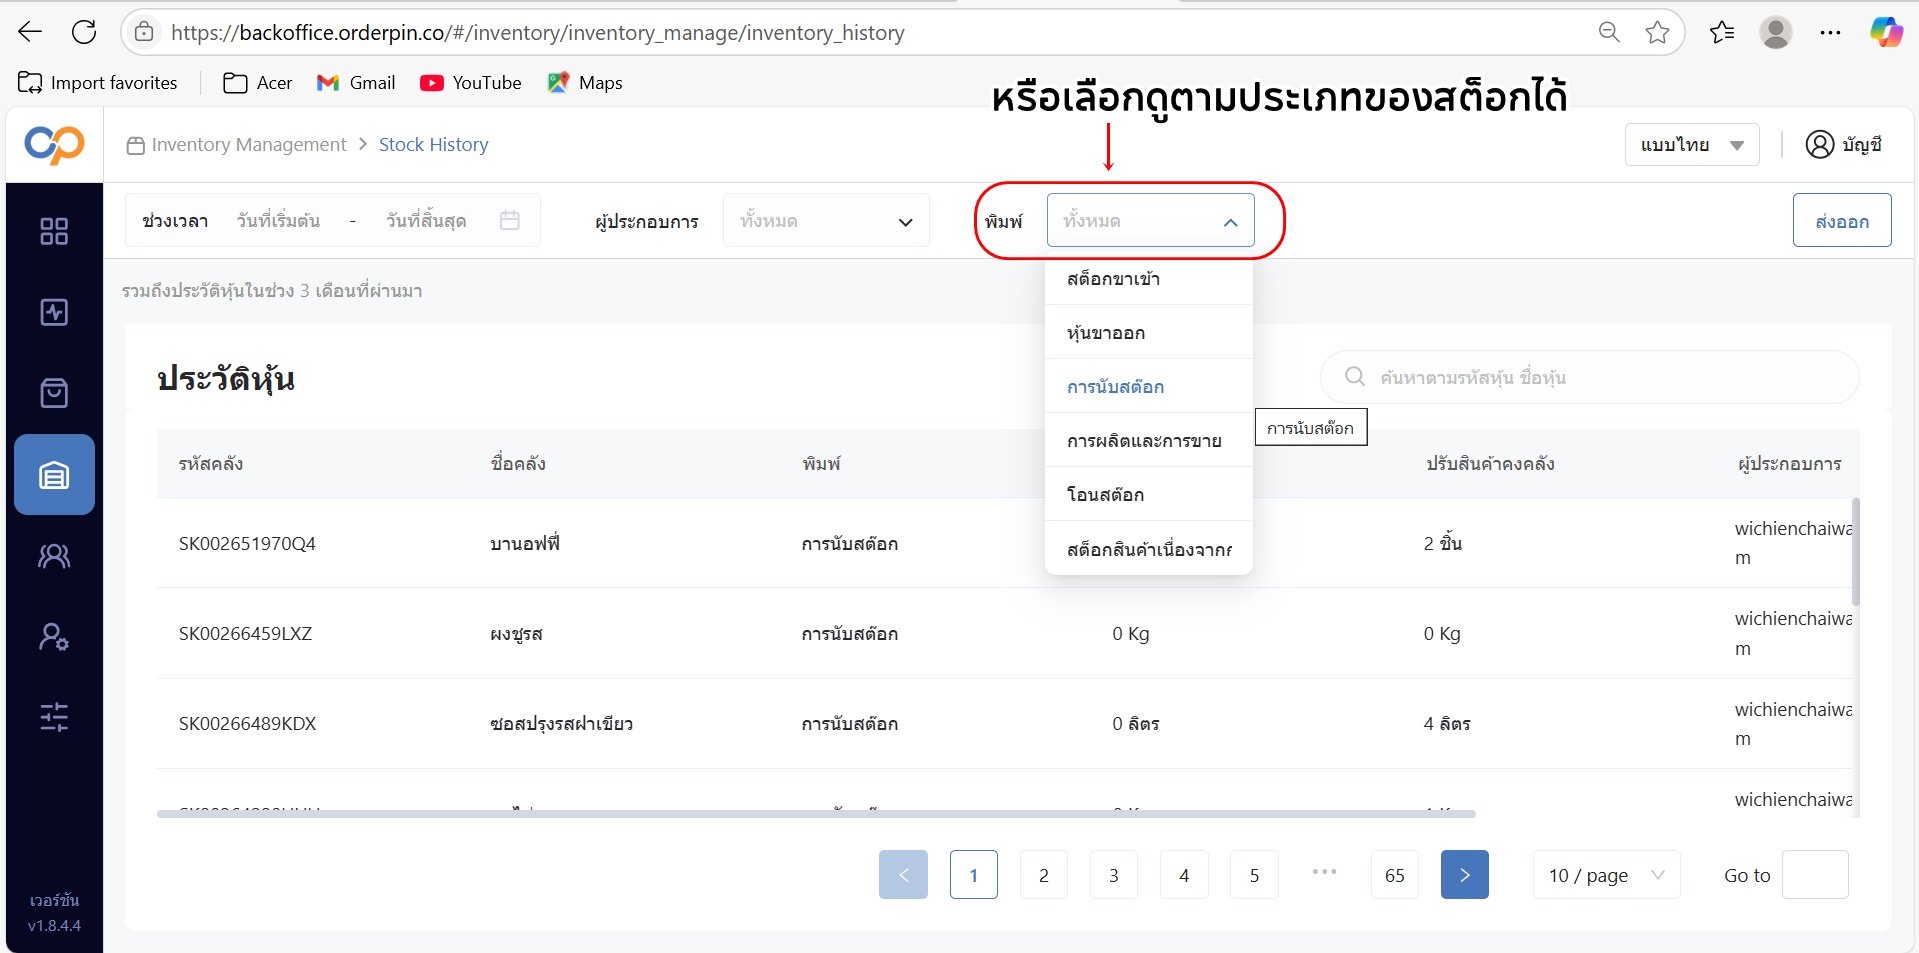
Task: Go to previous page arrow
Action: (903, 875)
